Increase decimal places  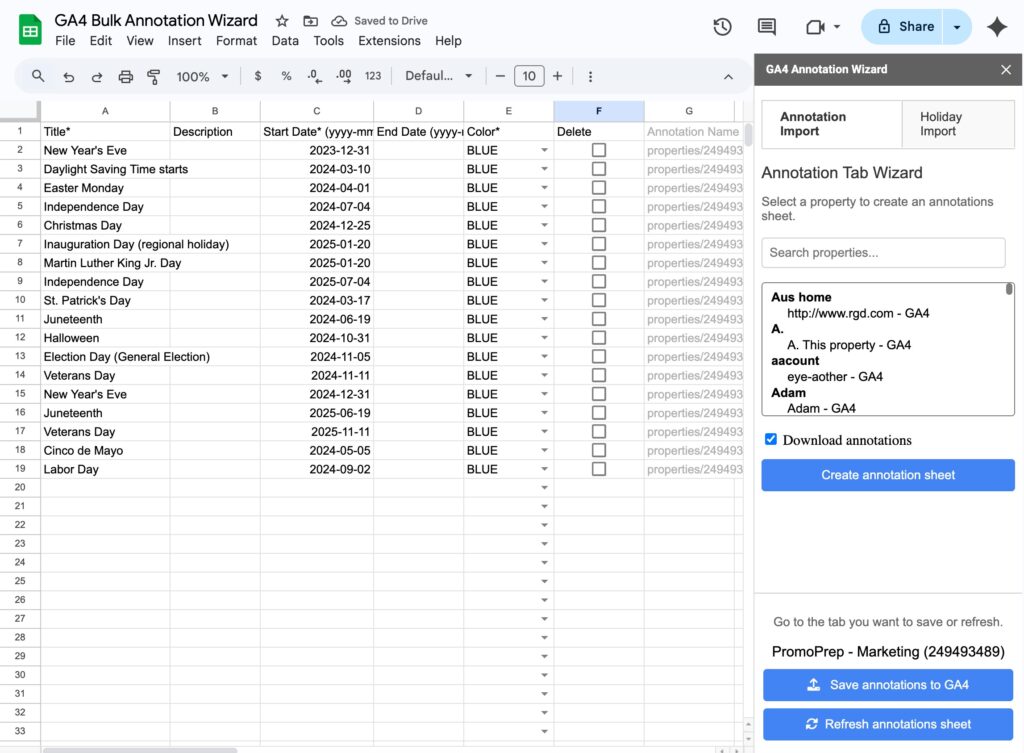[344, 76]
